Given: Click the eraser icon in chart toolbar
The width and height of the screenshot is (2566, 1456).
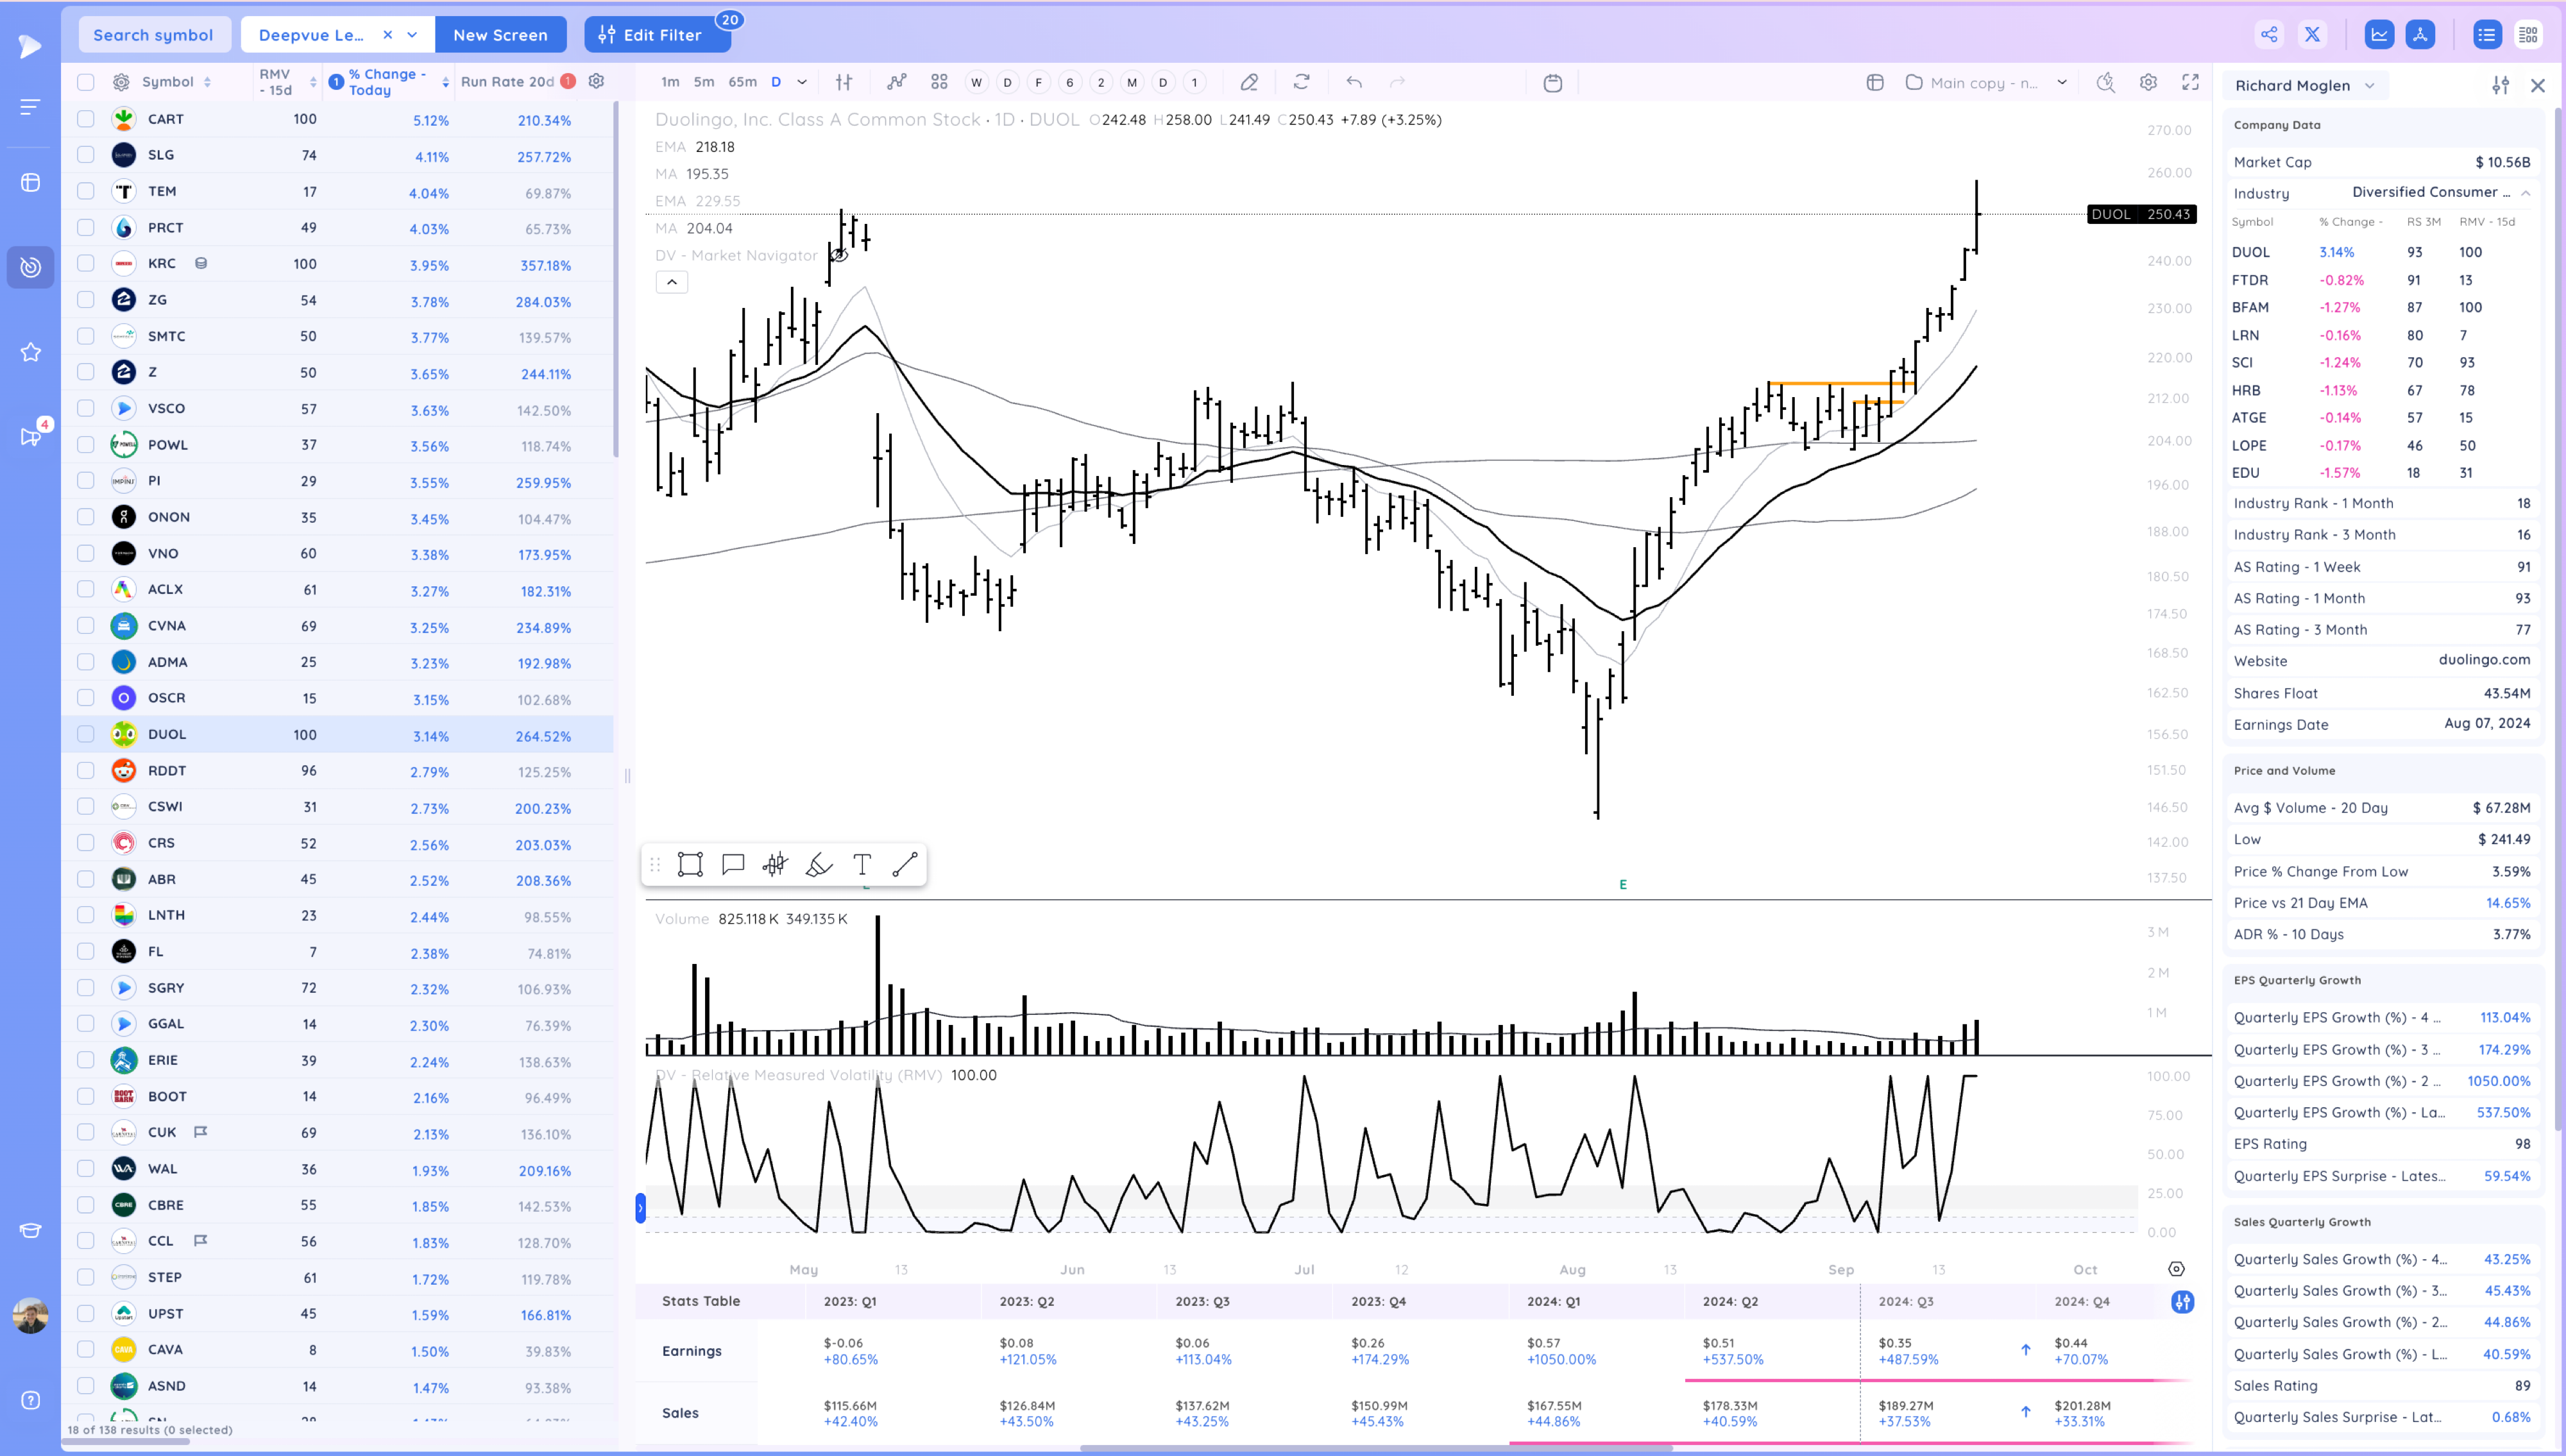Looking at the screenshot, I should (x=1249, y=82).
